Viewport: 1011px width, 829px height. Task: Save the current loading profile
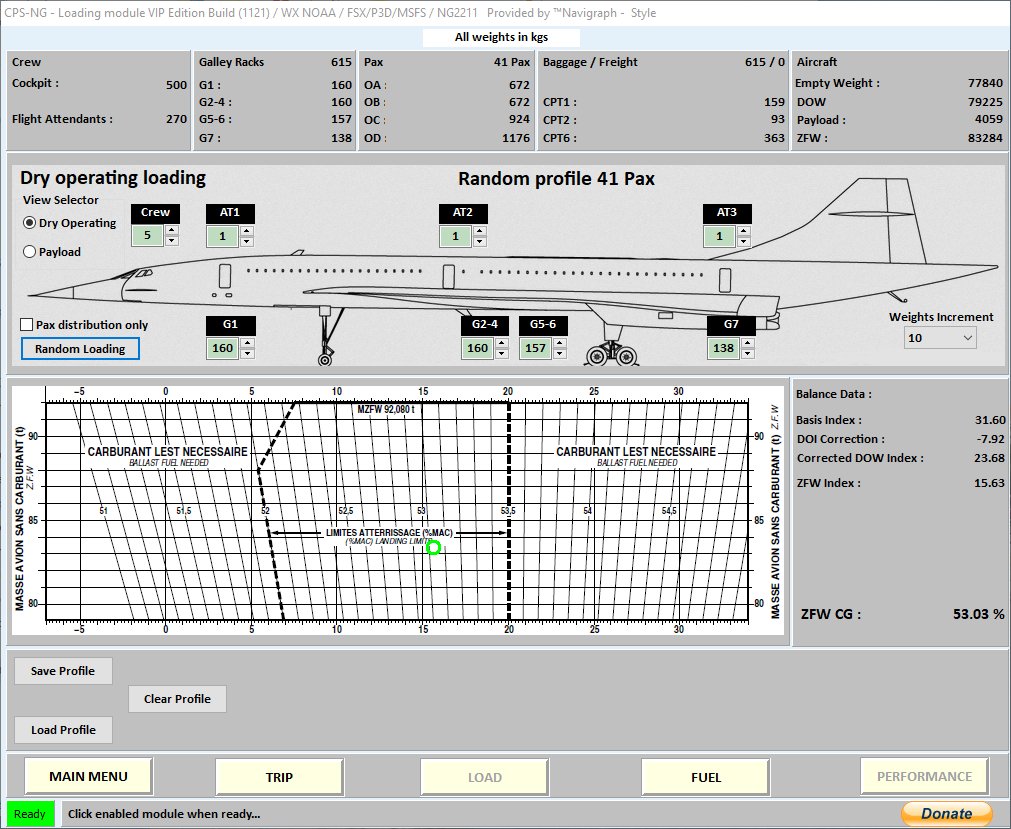pos(63,671)
